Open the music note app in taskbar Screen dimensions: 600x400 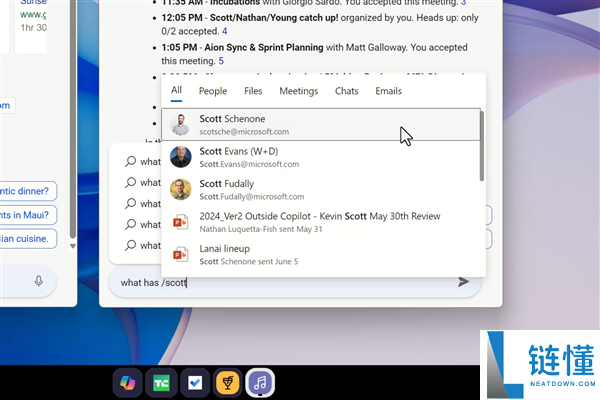coord(260,382)
